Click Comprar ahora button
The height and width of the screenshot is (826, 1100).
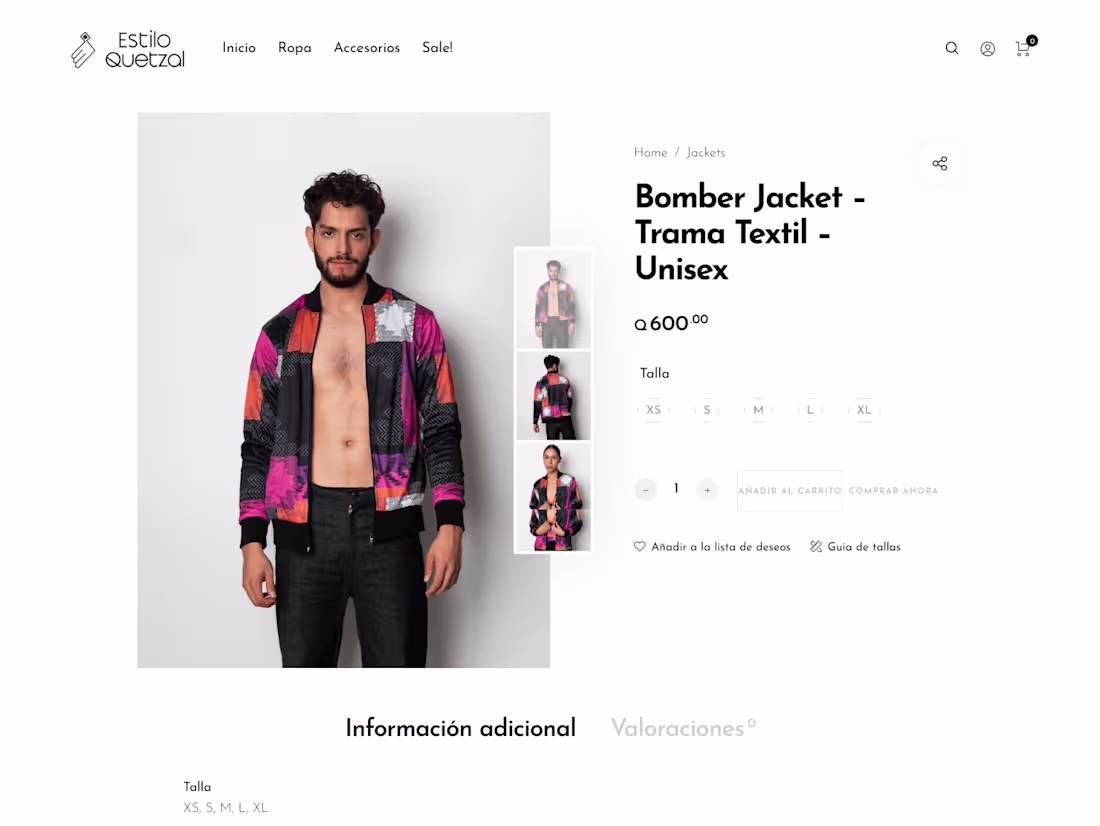coord(893,491)
